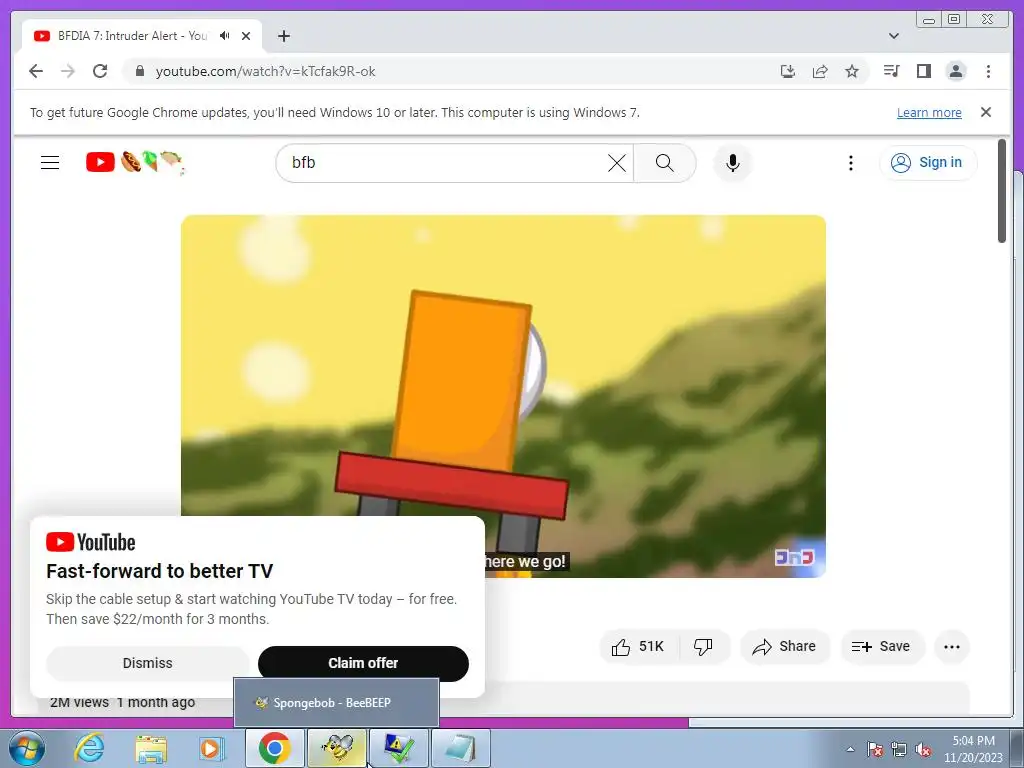Image resolution: width=1024 pixels, height=768 pixels.
Task: Reload the YouTube page
Action: pyautogui.click(x=100, y=71)
